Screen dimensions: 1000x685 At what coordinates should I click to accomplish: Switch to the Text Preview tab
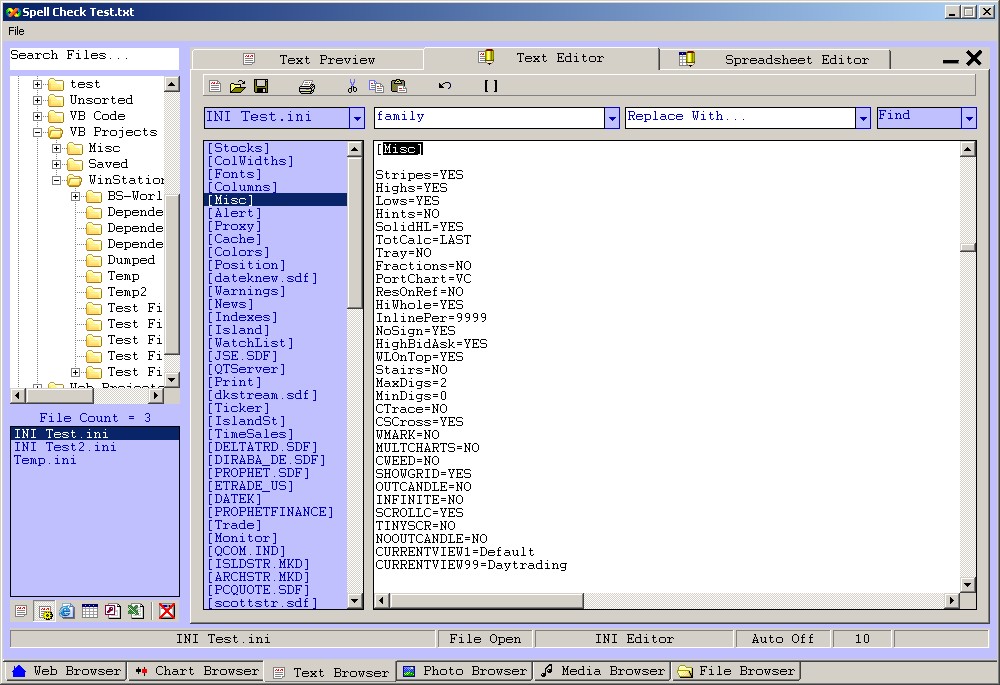pos(309,59)
